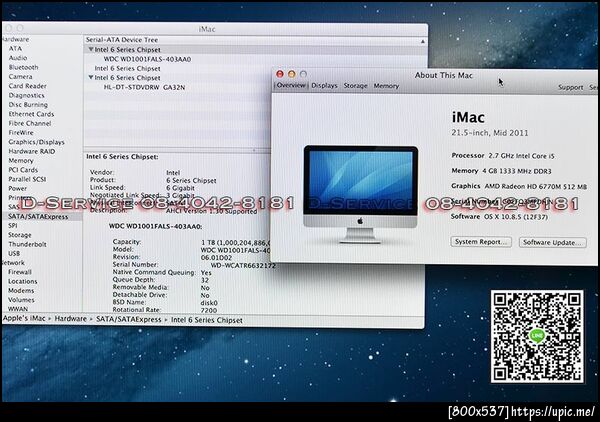Click the Link Speed value 6 Gigabit
The height and width of the screenshot is (422, 600).
pos(180,188)
